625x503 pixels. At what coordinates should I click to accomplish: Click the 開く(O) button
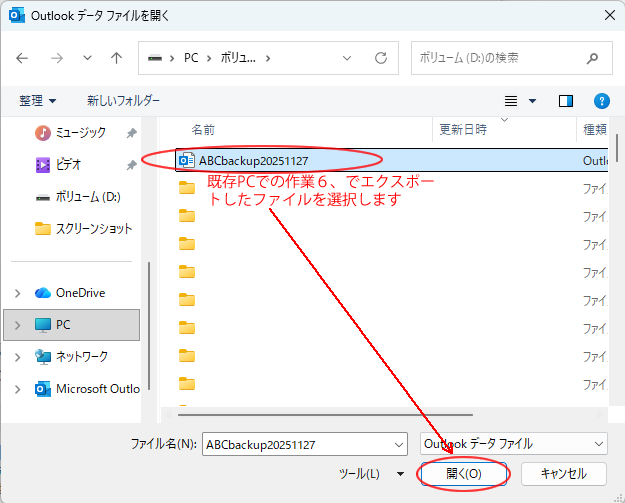click(x=464, y=474)
